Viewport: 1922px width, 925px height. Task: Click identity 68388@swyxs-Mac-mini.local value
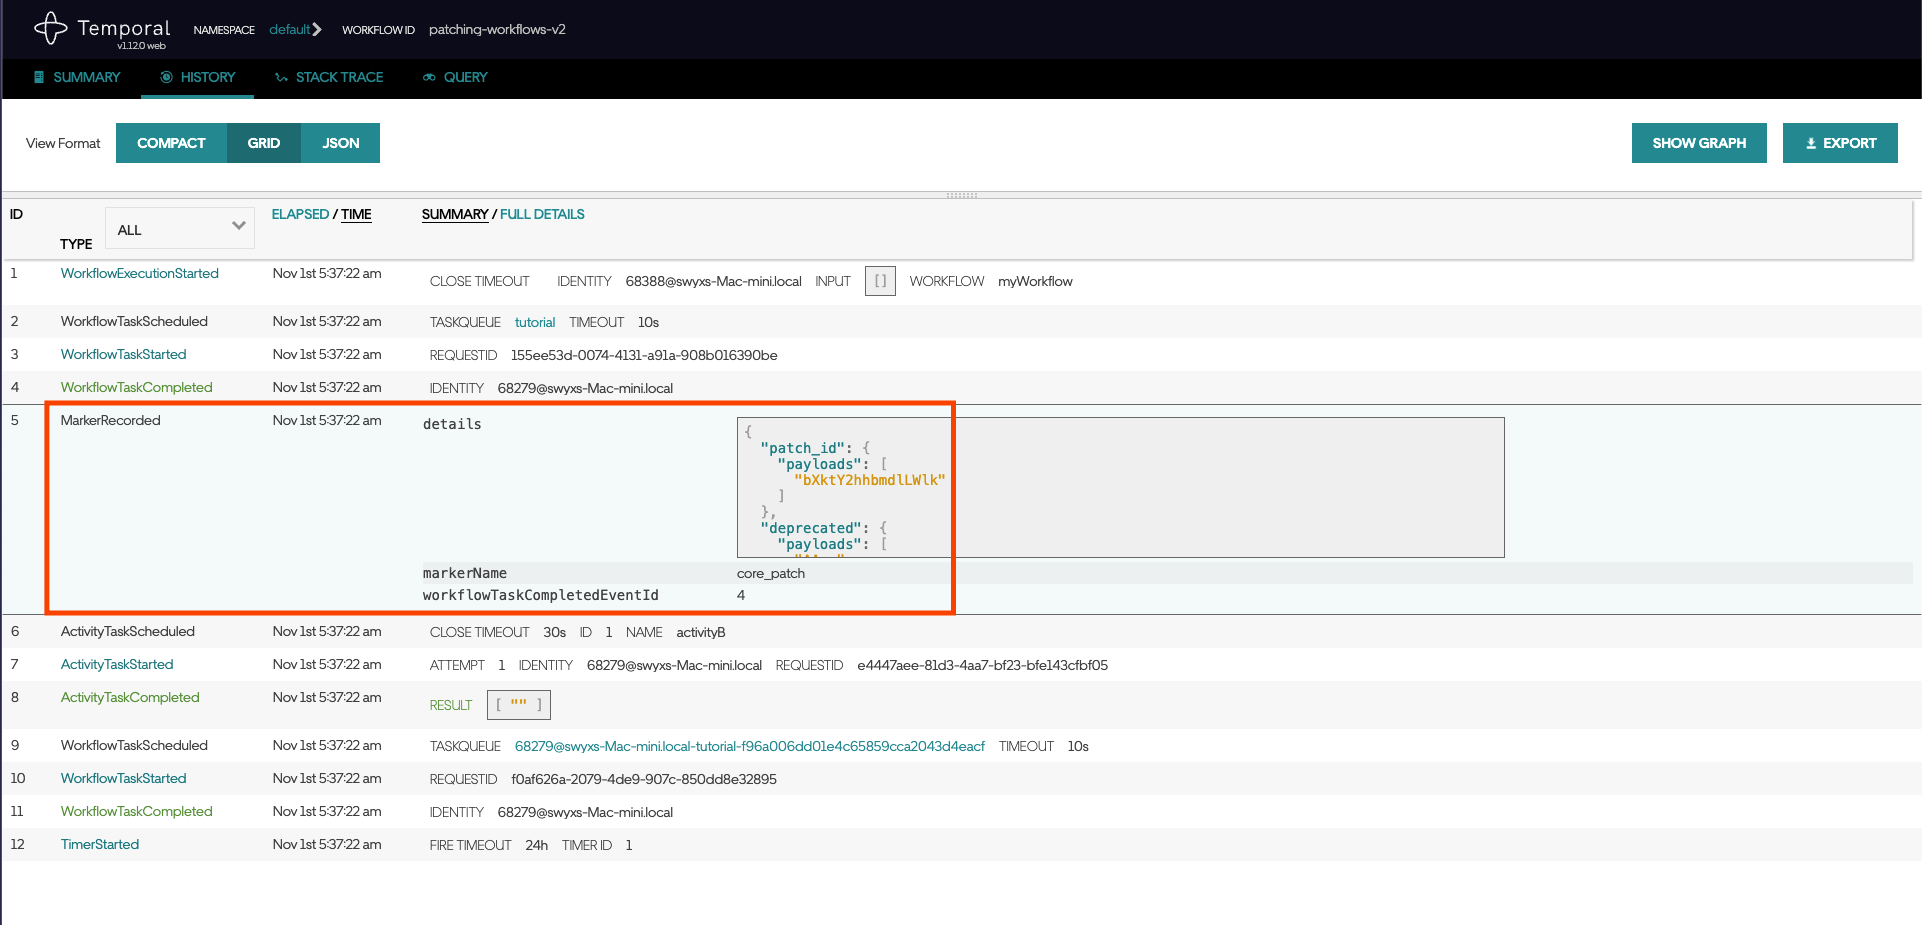pos(714,281)
